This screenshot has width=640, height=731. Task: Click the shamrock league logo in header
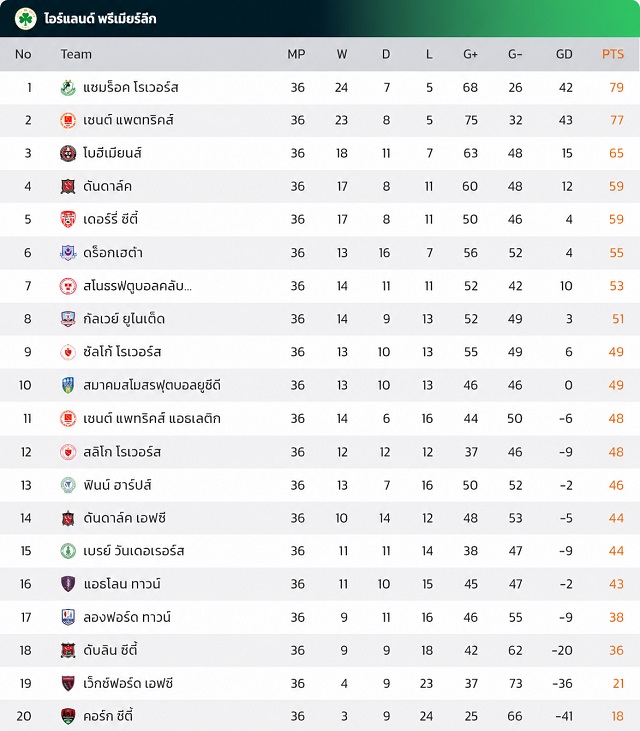click(26, 19)
